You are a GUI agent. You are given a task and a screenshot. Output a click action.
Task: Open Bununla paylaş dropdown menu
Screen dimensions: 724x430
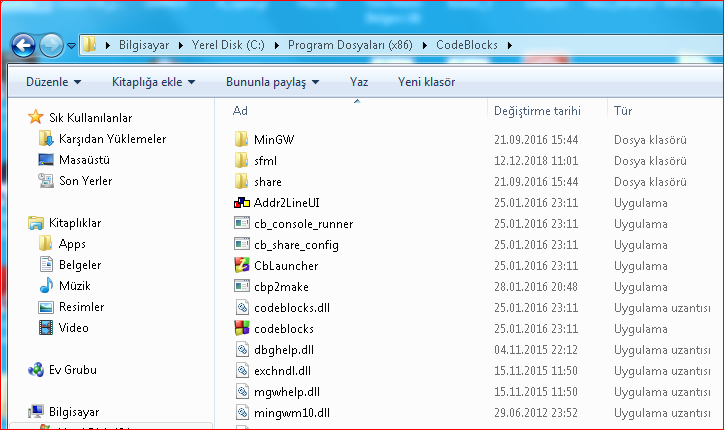[x=272, y=82]
